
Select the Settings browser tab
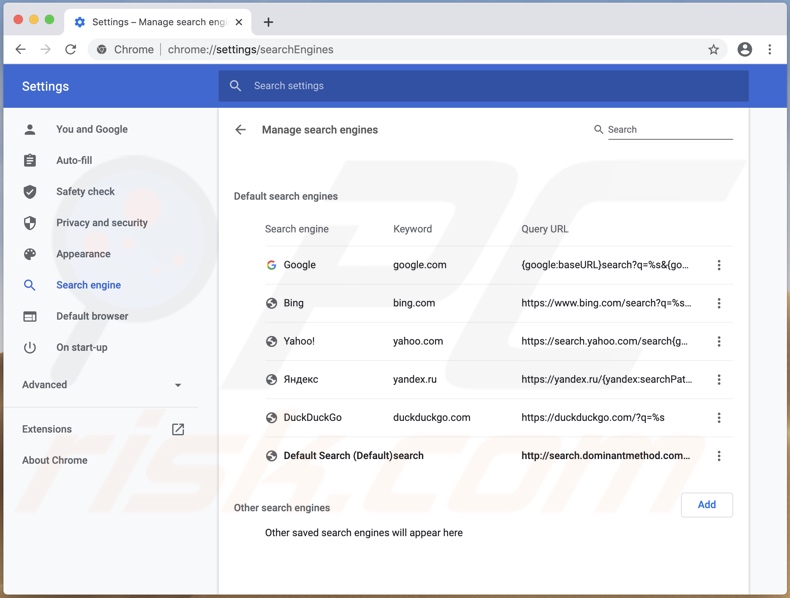coord(158,22)
